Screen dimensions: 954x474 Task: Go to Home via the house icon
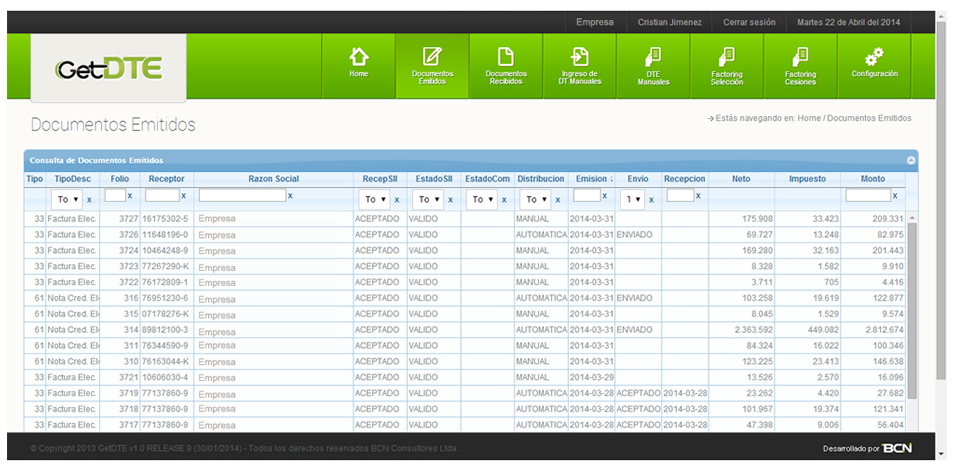coord(358,57)
